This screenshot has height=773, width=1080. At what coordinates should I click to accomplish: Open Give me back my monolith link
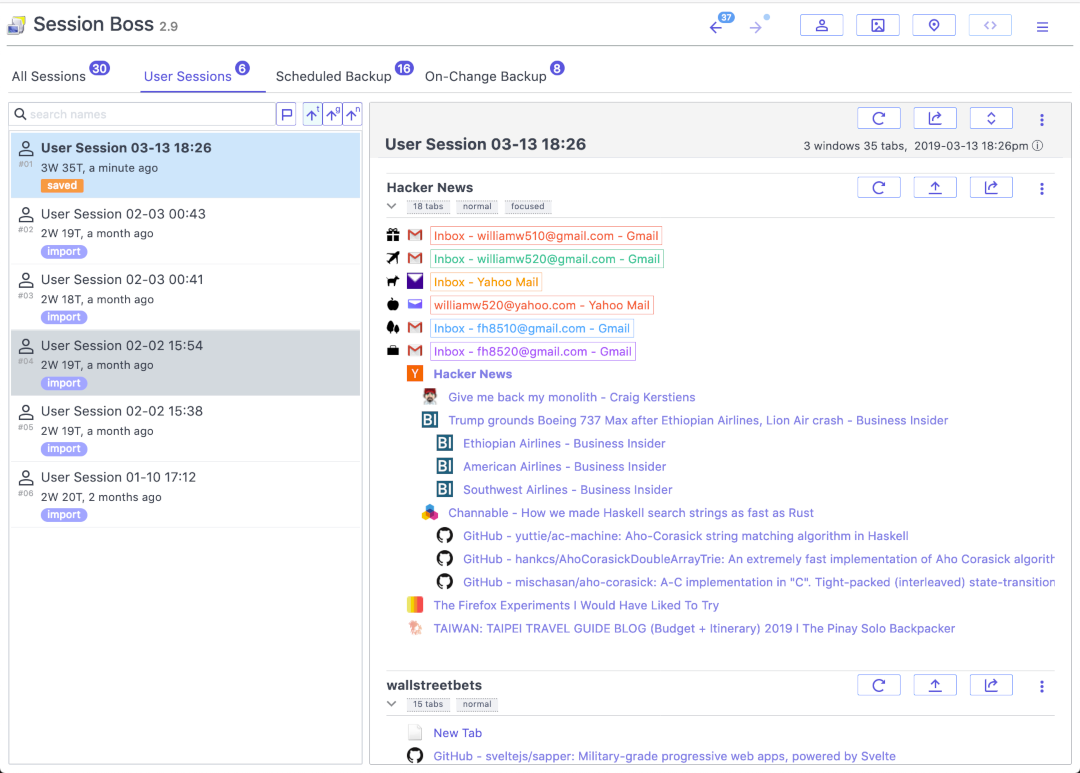click(572, 398)
